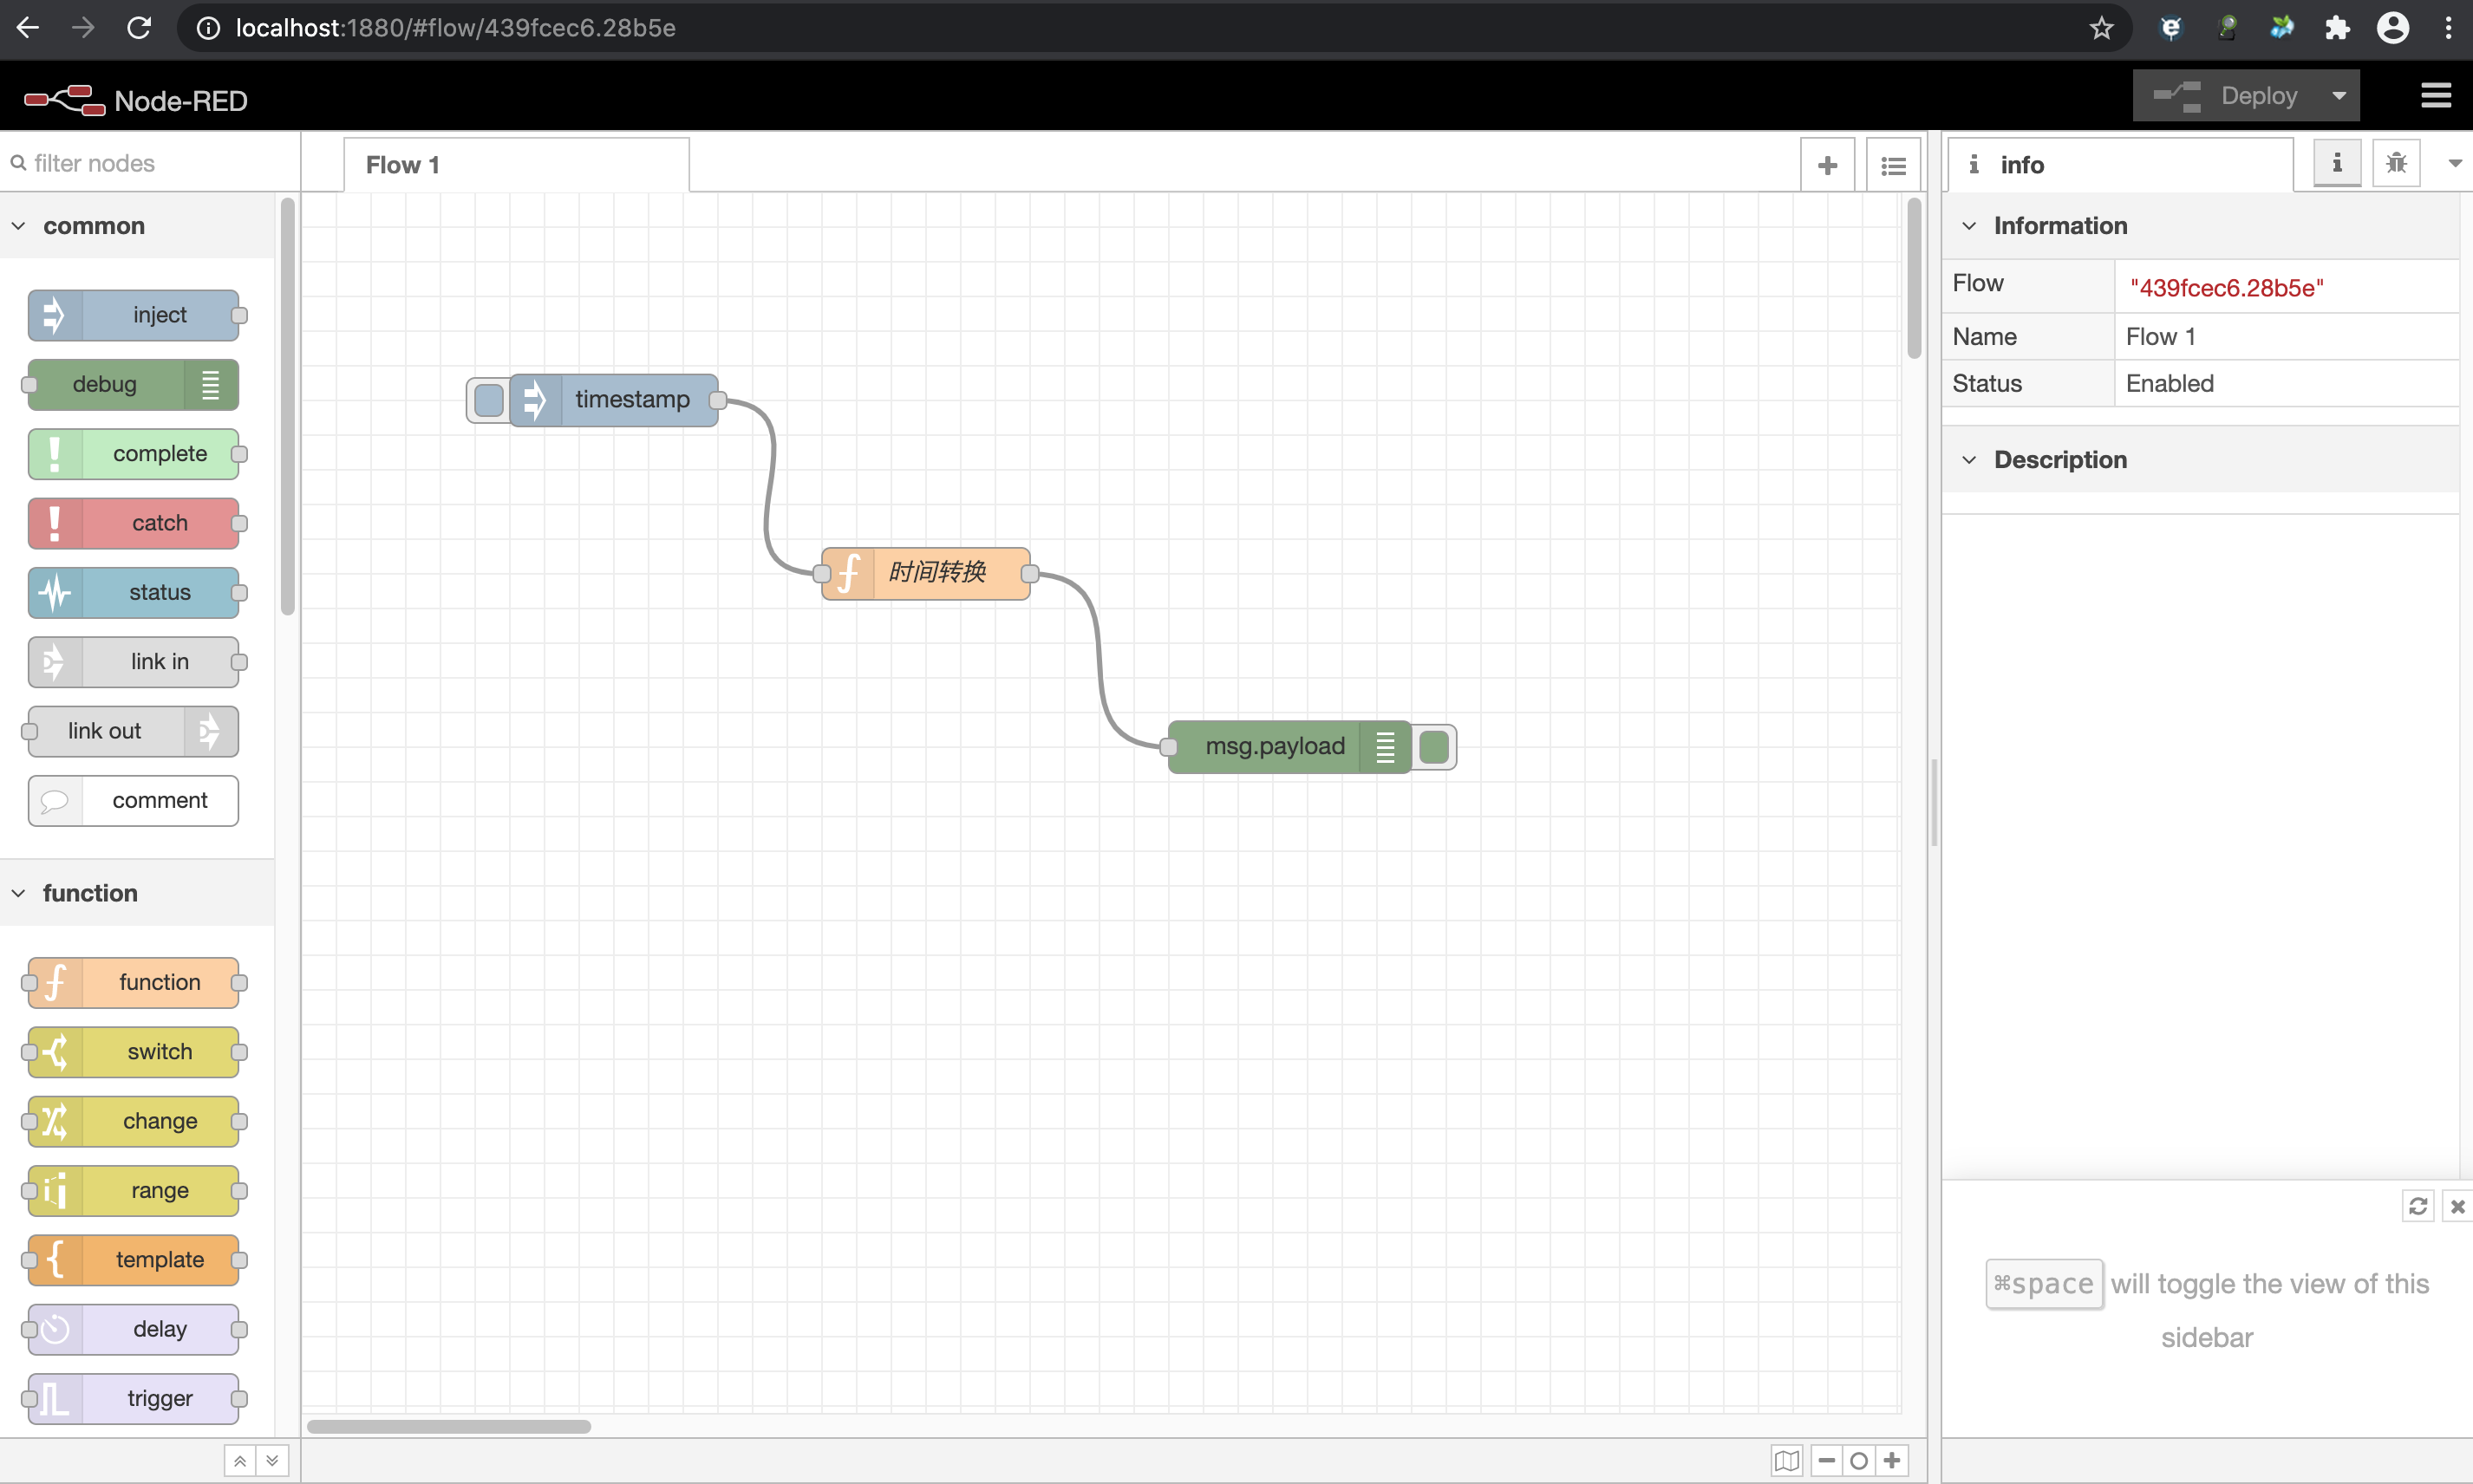The image size is (2473, 1484).
Task: Click the zoom out minus icon
Action: click(x=1826, y=1460)
